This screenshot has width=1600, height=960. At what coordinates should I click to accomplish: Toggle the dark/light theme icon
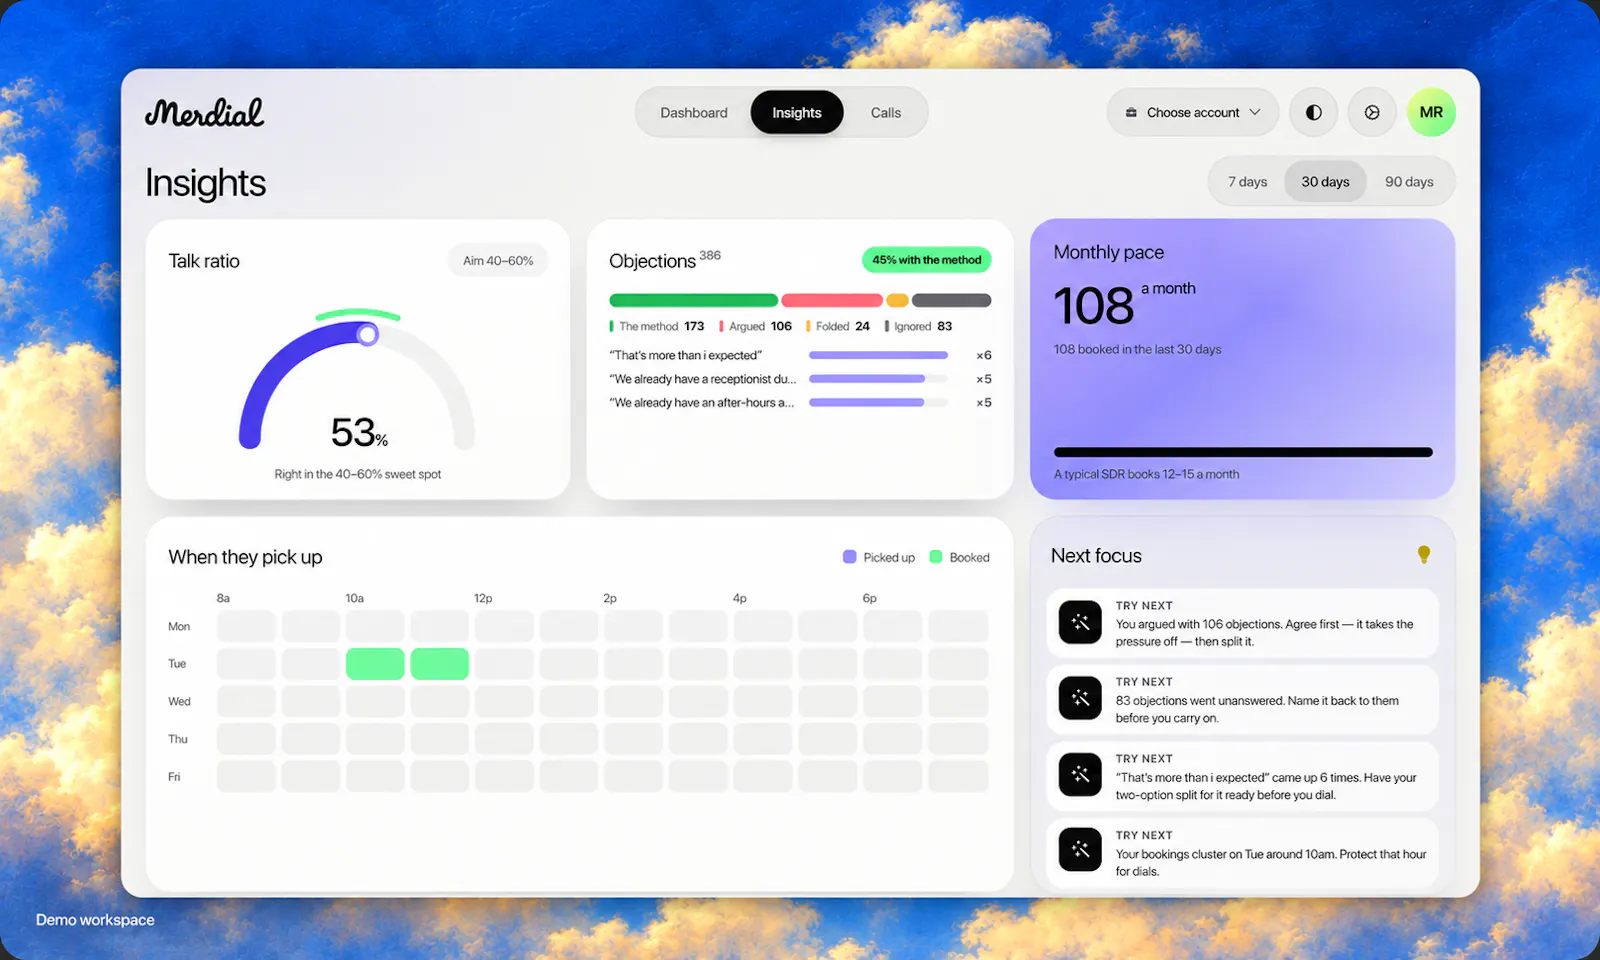click(x=1314, y=112)
